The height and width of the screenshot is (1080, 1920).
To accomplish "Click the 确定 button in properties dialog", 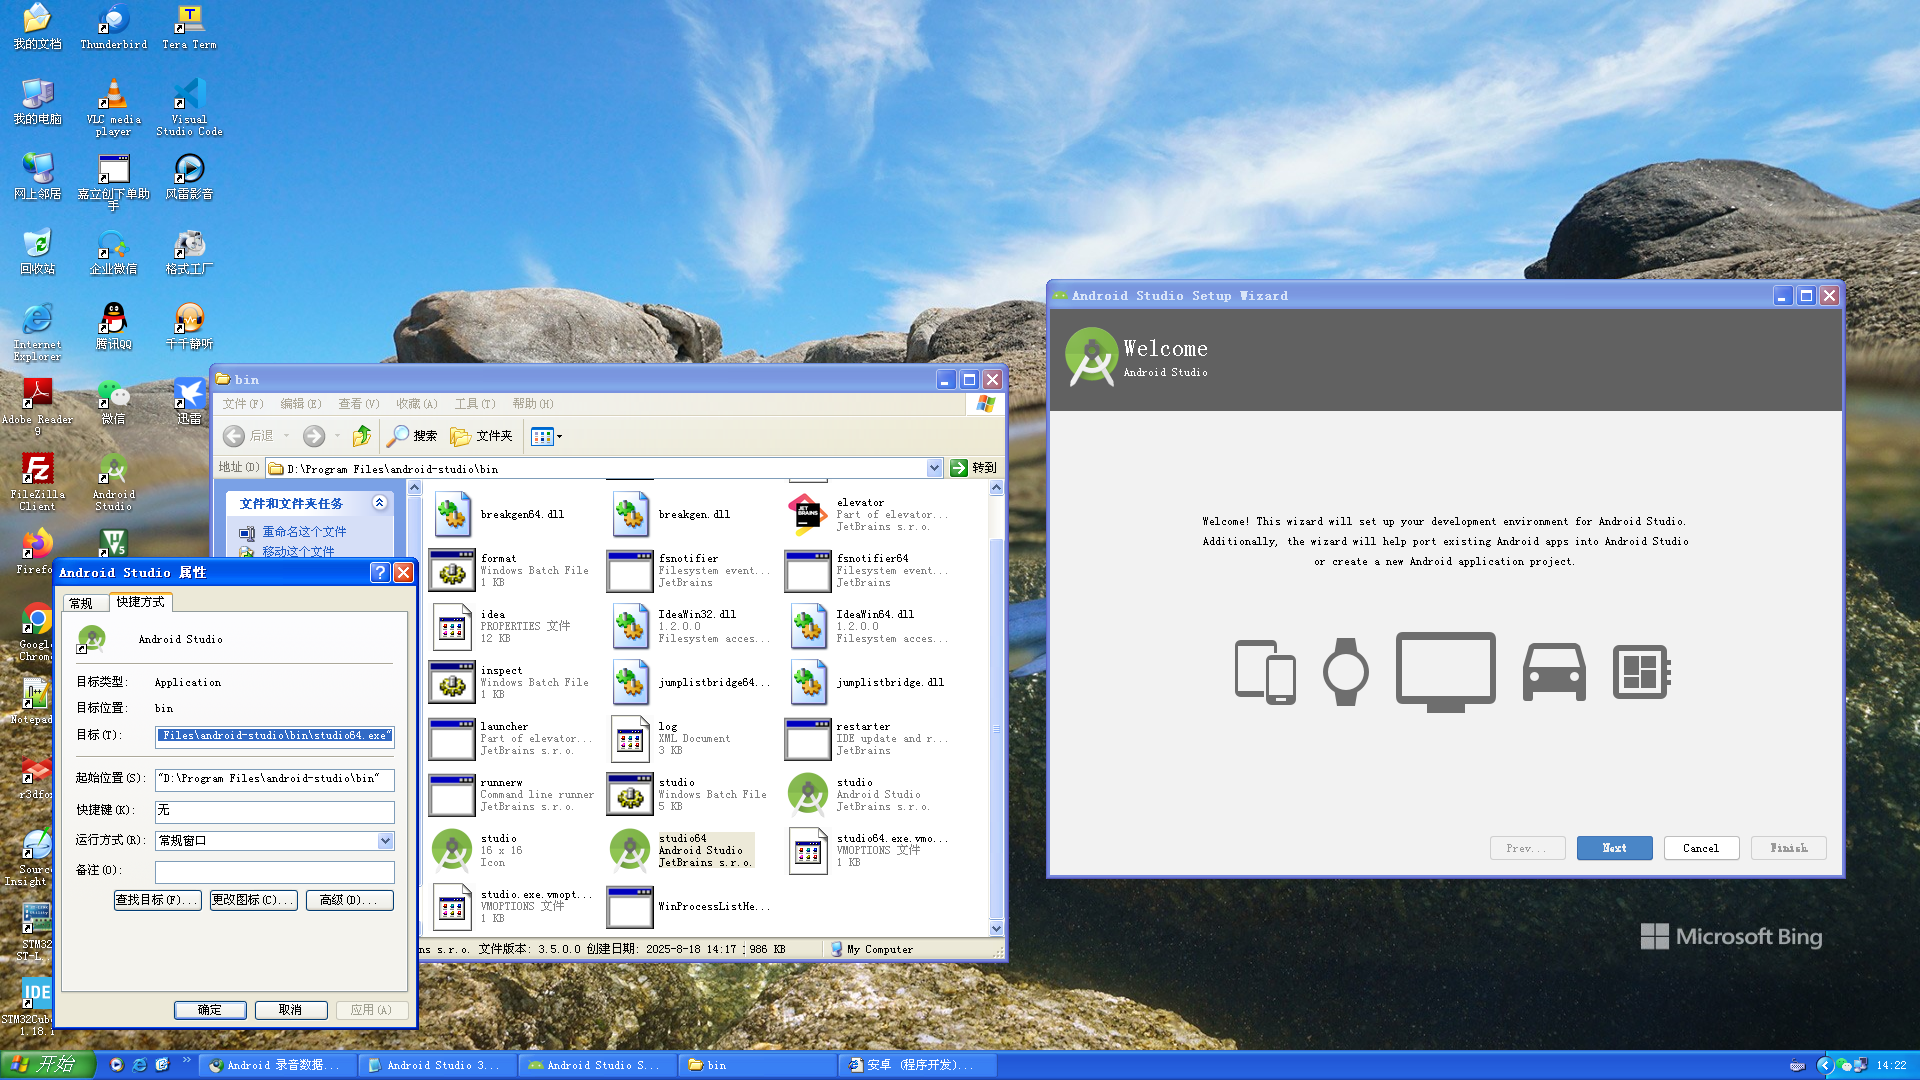I will [210, 1010].
